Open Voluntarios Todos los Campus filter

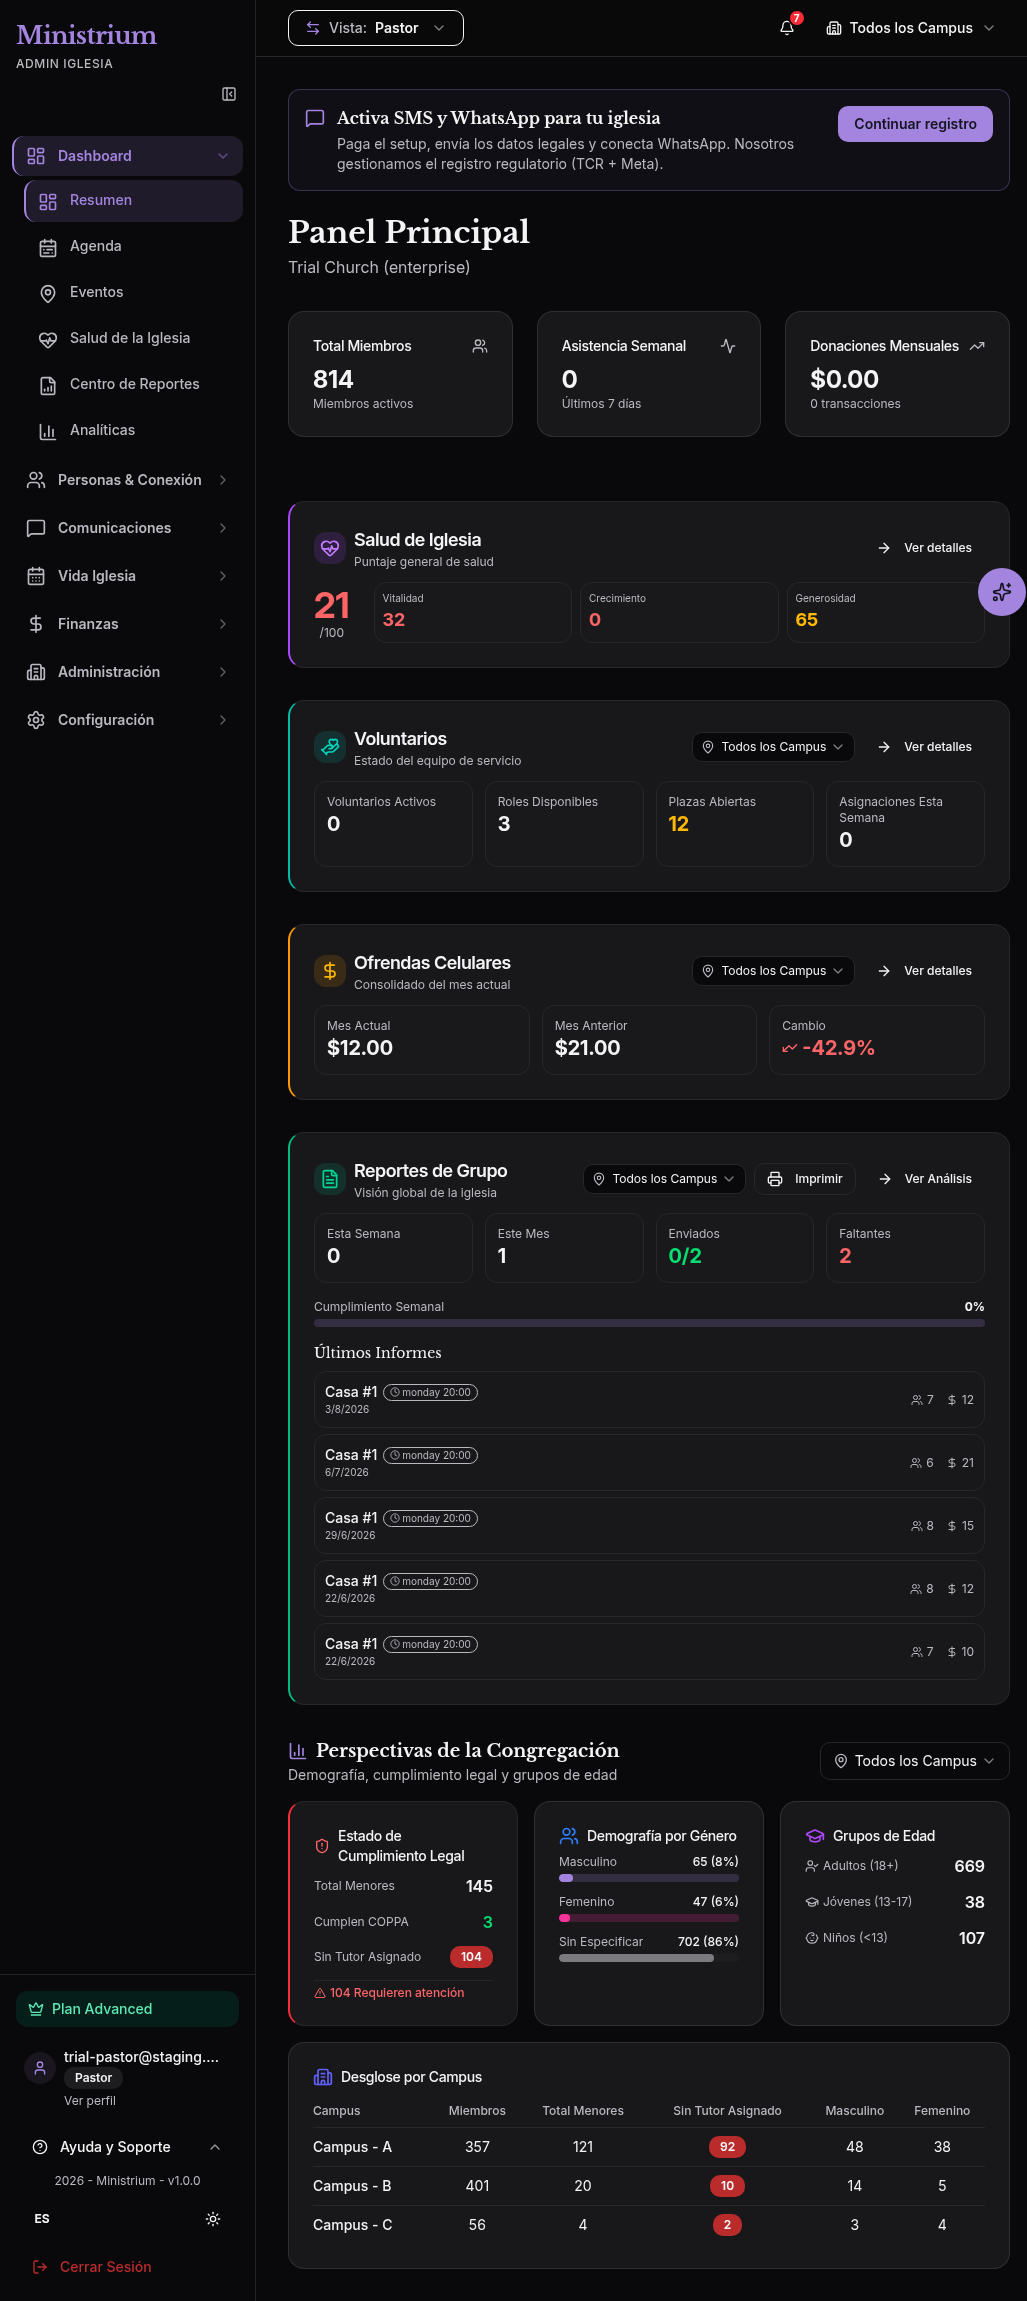point(773,747)
